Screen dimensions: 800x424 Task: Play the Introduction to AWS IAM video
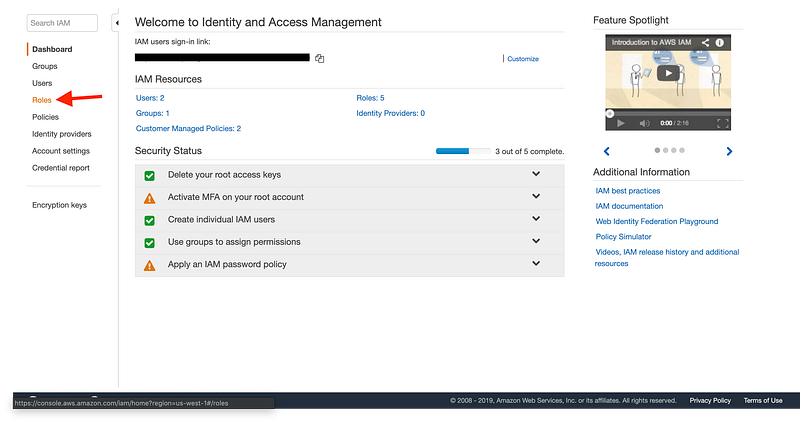668,73
